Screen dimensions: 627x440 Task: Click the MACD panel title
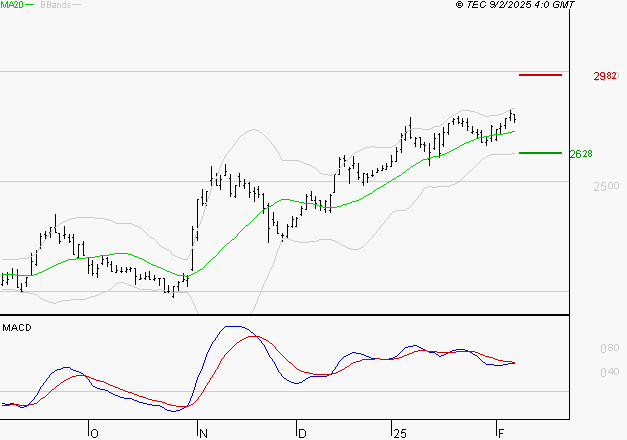[x=17, y=328]
